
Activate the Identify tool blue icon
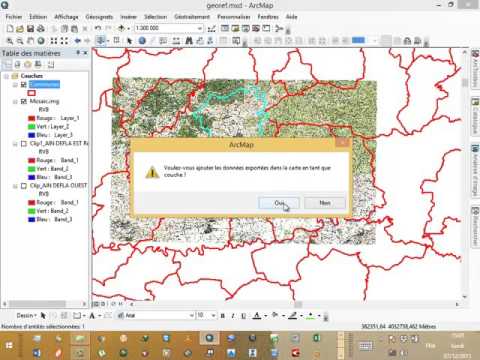142,41
